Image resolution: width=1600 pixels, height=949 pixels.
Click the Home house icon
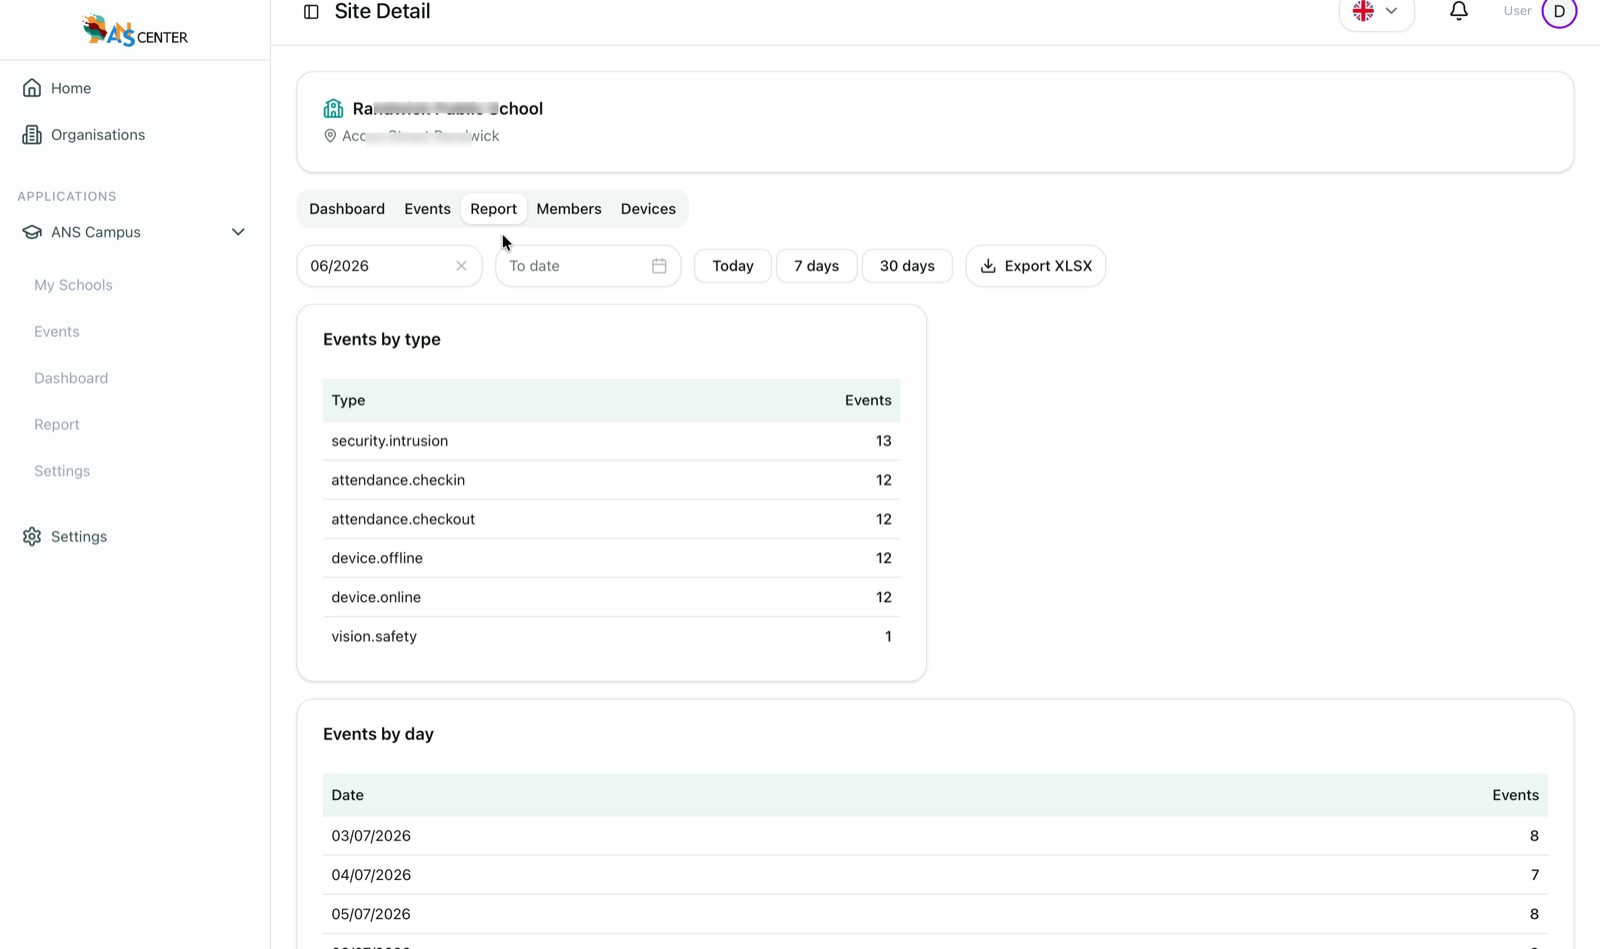coord(32,88)
